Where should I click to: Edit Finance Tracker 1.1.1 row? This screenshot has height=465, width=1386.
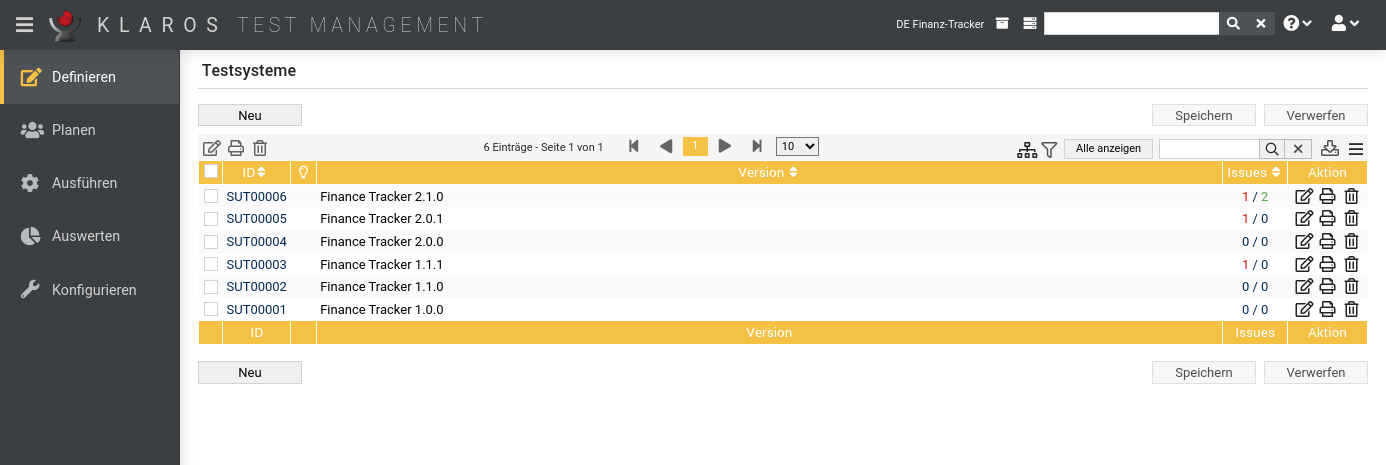1304,264
